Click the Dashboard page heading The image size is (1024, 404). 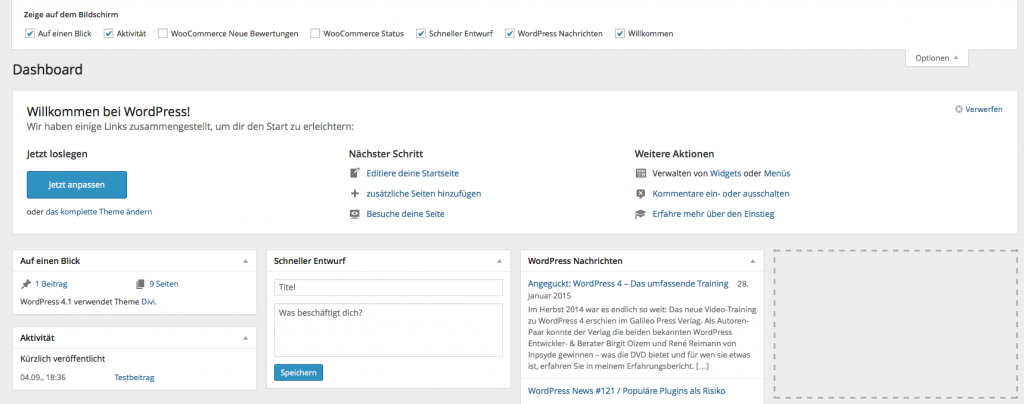pyautogui.click(x=48, y=70)
